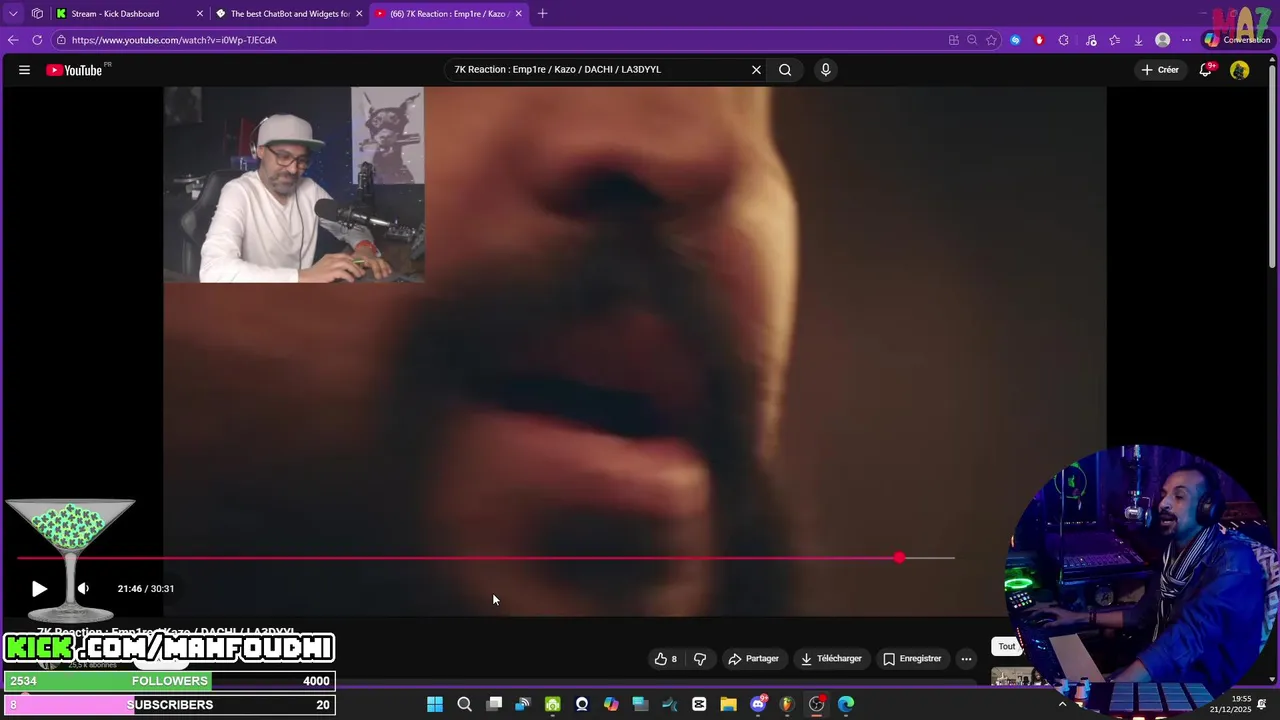
Task: Open browser Settings and more ellipsis
Action: coord(1187,40)
